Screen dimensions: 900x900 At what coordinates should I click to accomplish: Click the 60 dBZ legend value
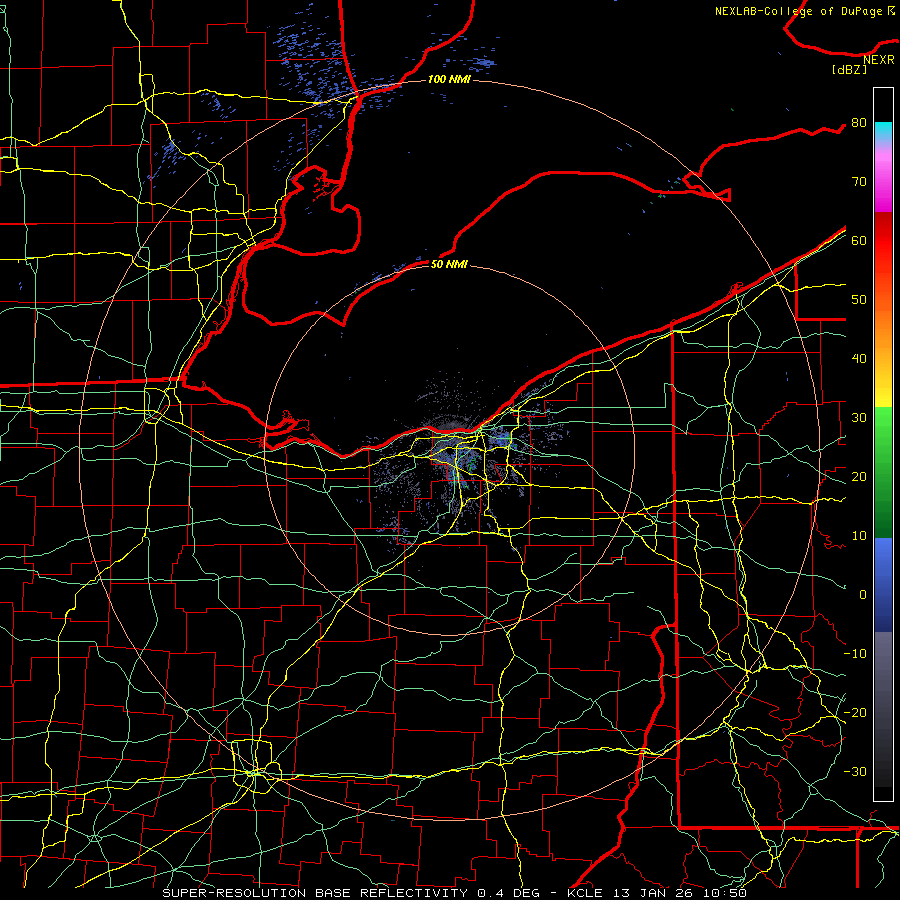coord(859,240)
